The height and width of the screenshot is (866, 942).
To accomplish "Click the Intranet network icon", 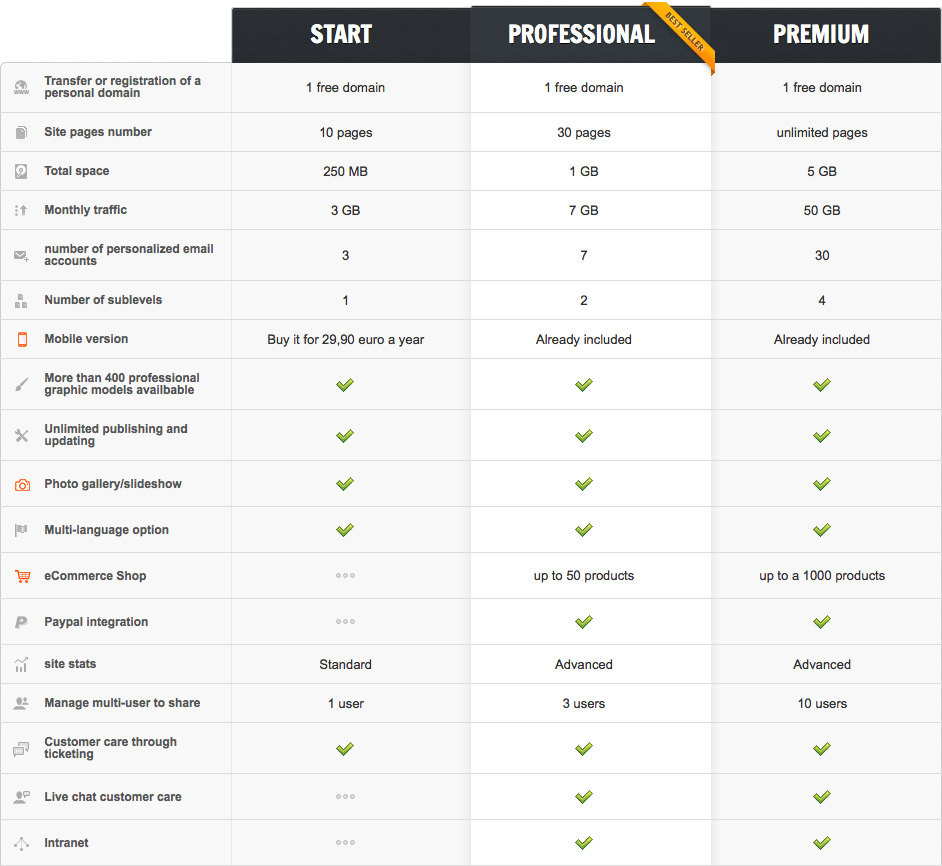I will pyautogui.click(x=21, y=843).
